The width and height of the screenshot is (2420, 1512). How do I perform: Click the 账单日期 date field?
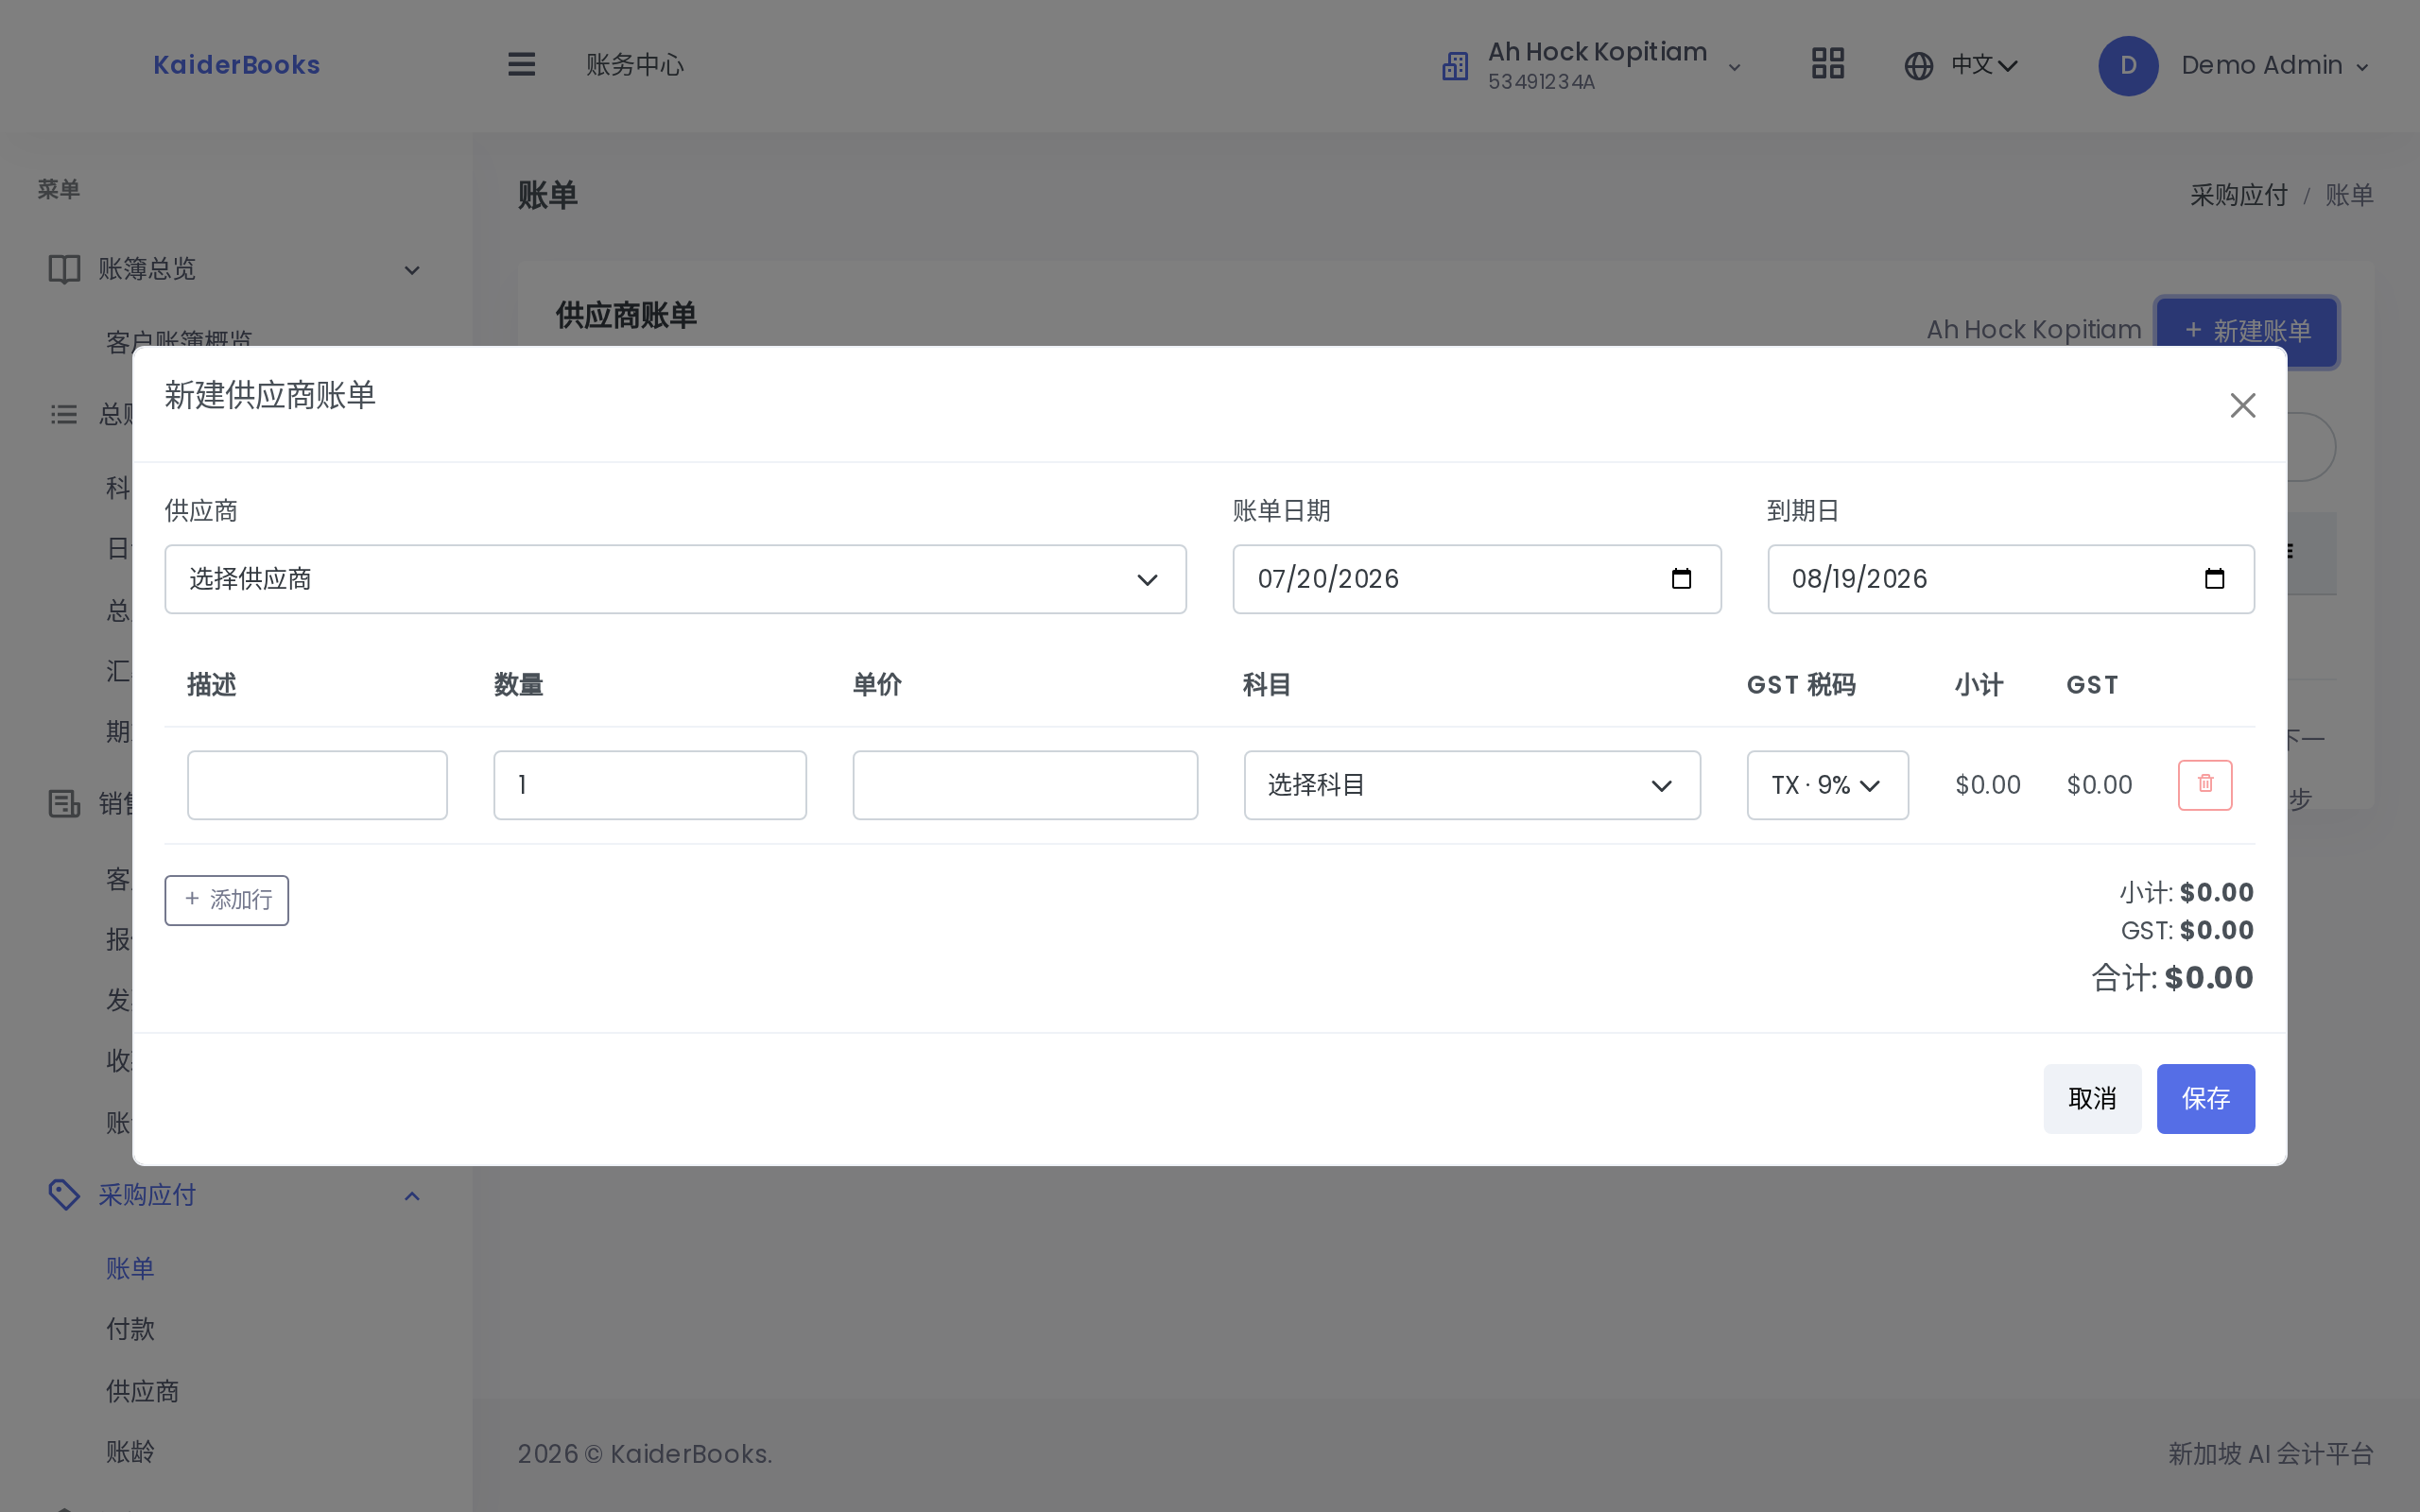[x=1476, y=579]
